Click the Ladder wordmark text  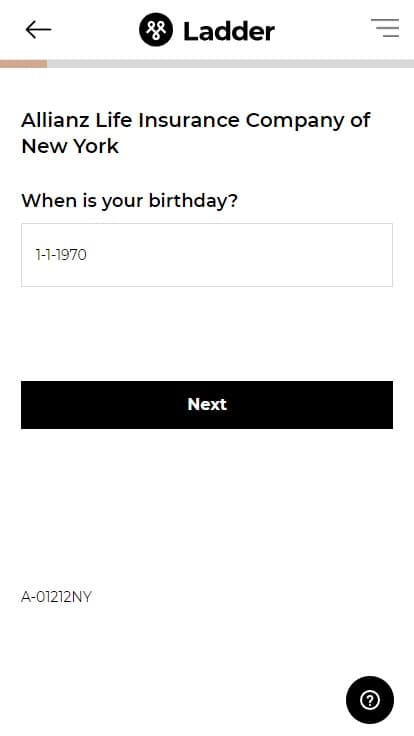229,31
